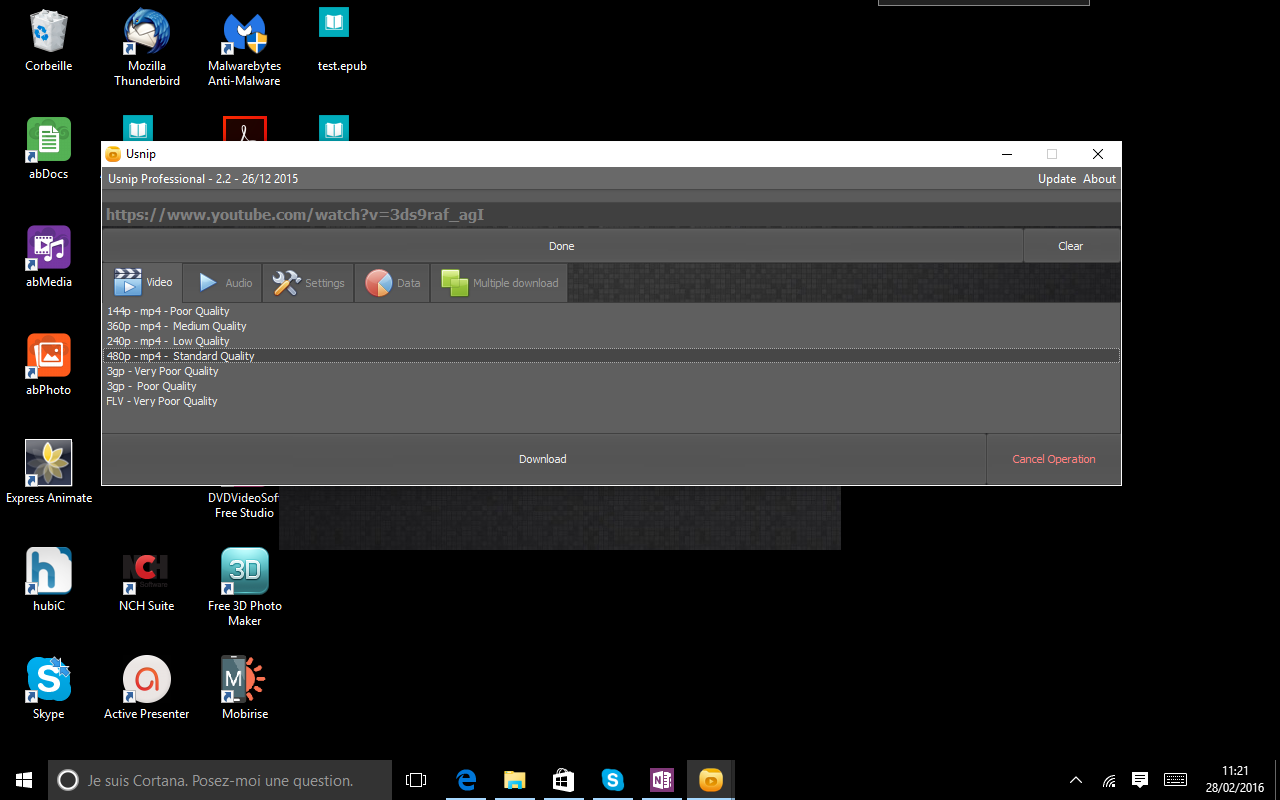Select the Malwarebytes Anti-Malware desktop icon

(245, 48)
